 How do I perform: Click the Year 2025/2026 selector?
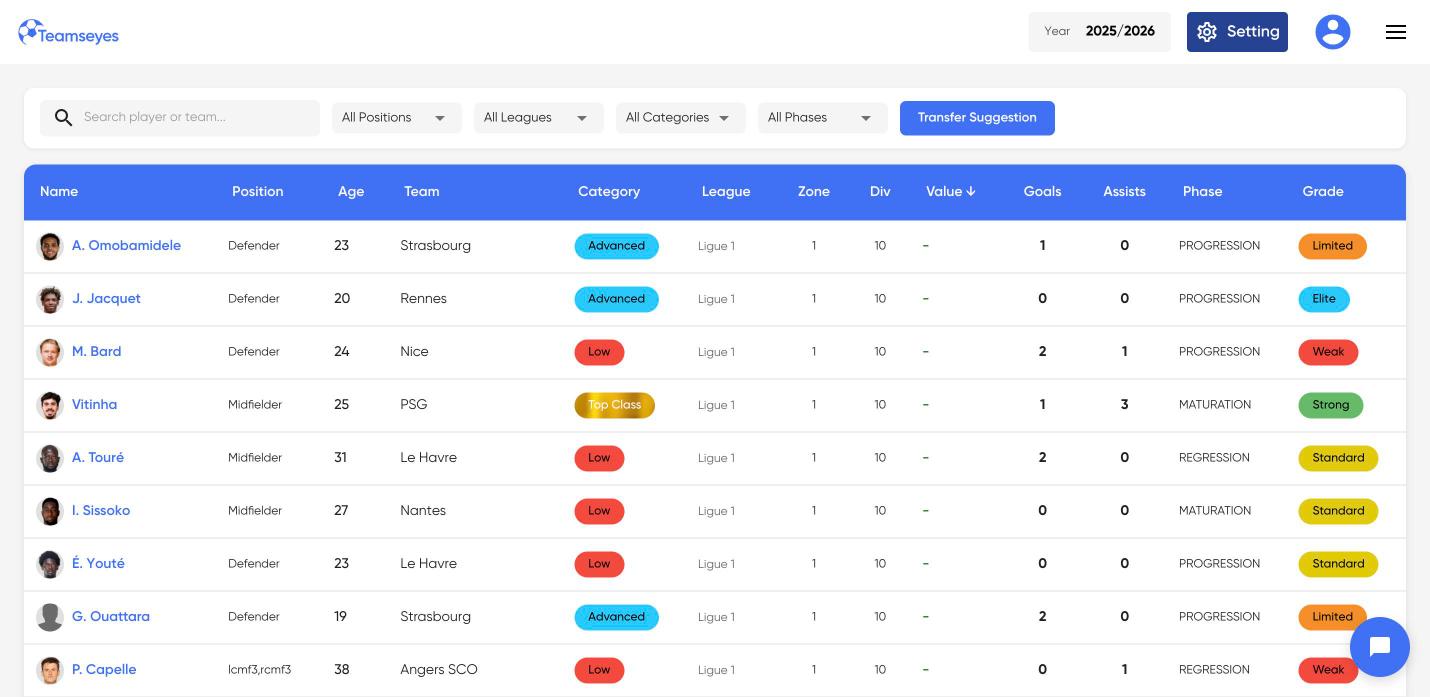click(1099, 32)
